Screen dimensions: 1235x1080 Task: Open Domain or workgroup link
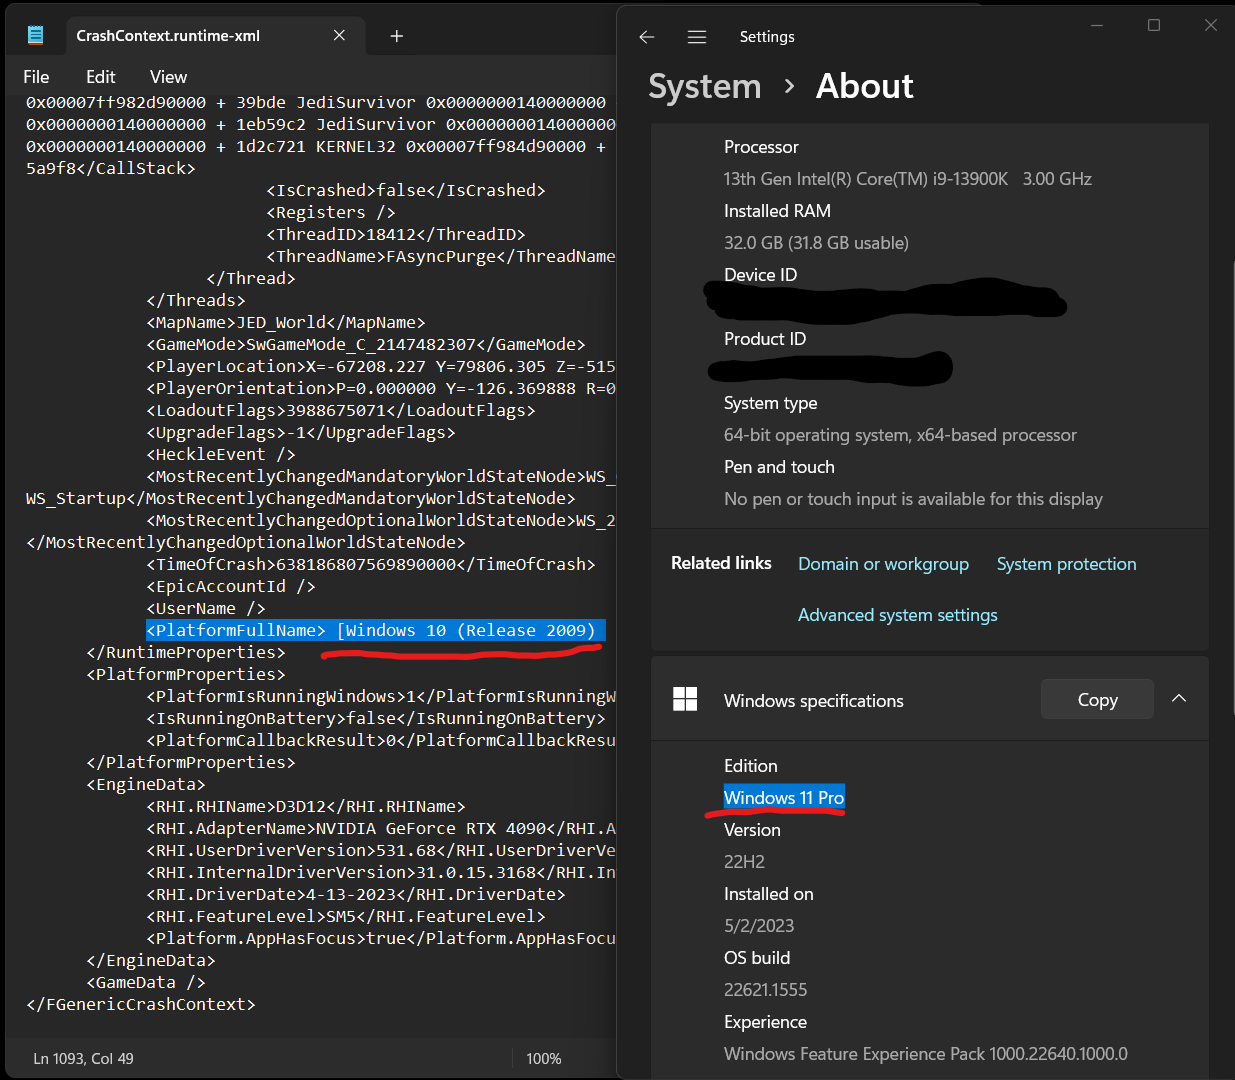point(883,564)
